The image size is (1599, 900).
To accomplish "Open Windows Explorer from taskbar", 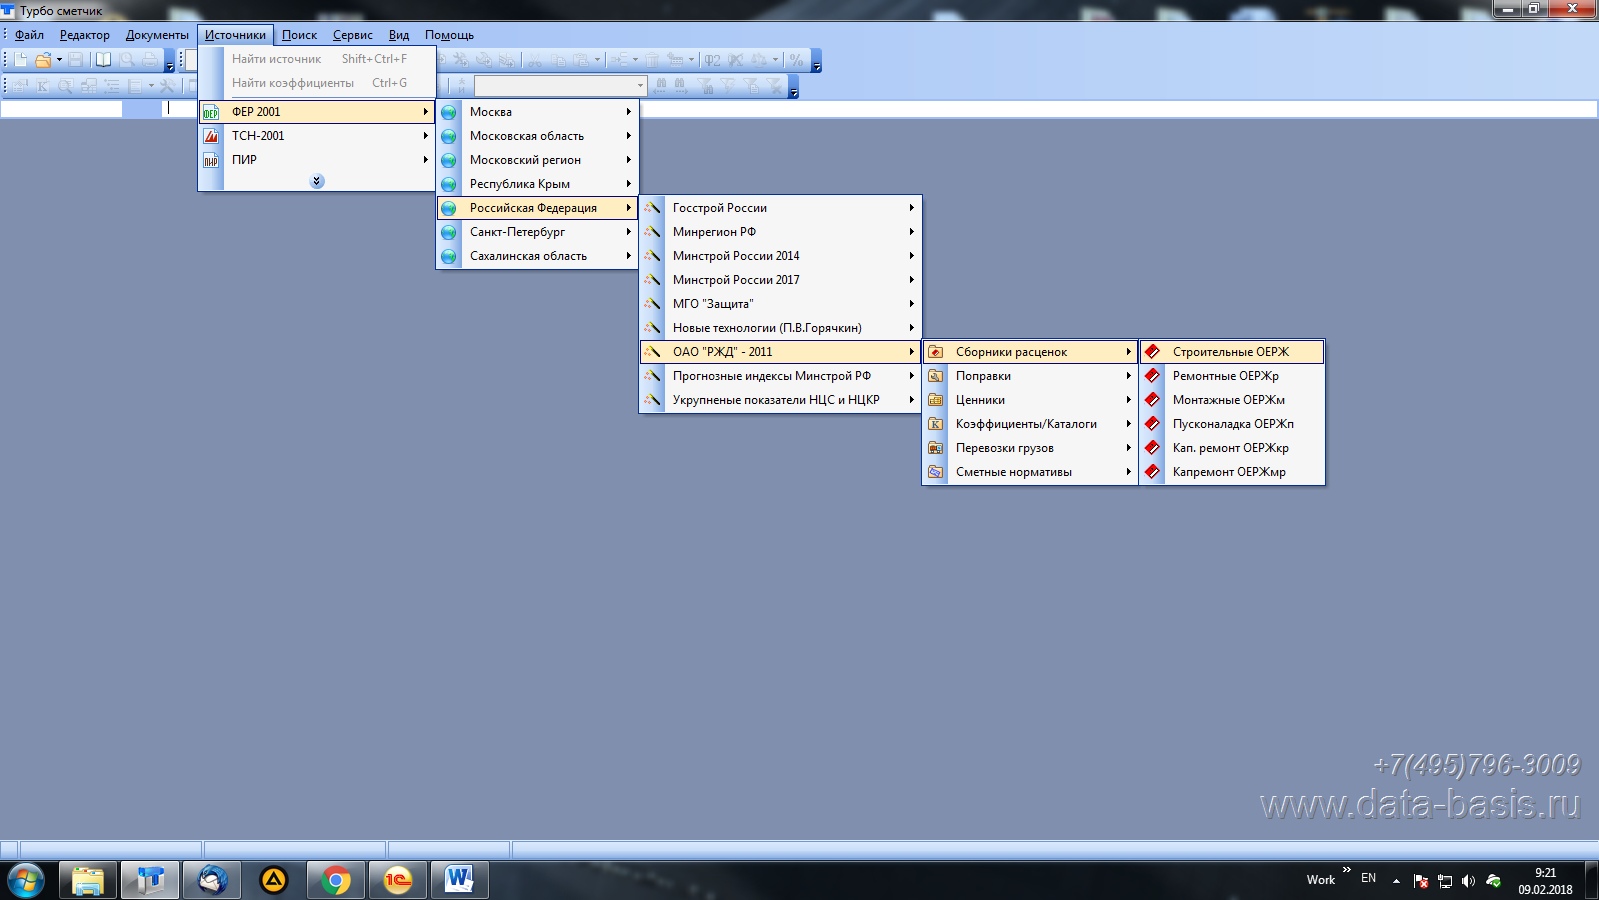I will click(x=88, y=881).
